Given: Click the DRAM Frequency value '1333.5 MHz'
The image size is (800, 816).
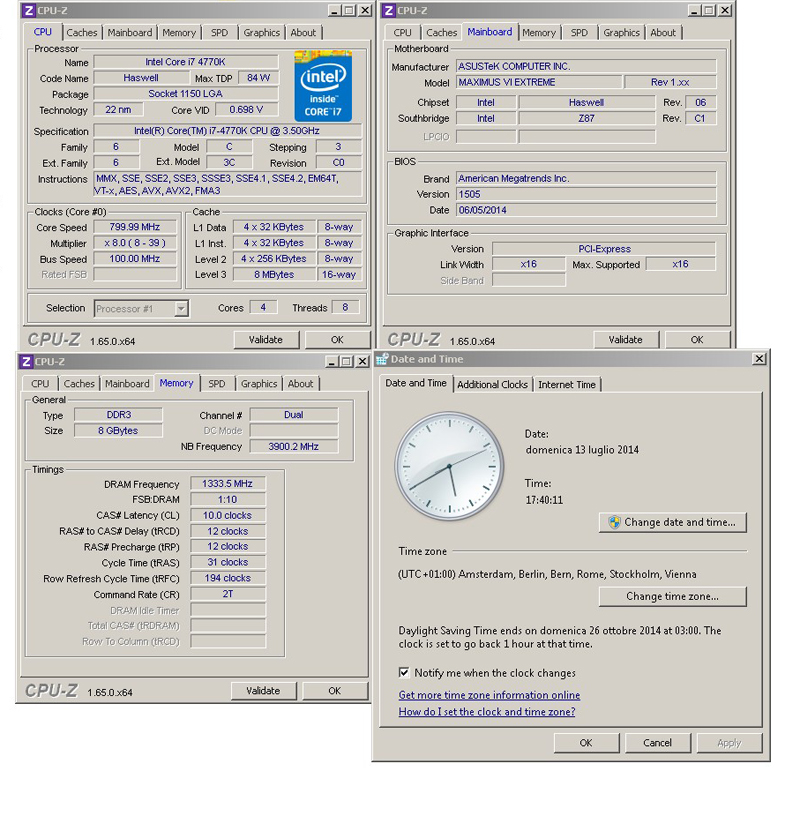Looking at the screenshot, I should 228,483.
